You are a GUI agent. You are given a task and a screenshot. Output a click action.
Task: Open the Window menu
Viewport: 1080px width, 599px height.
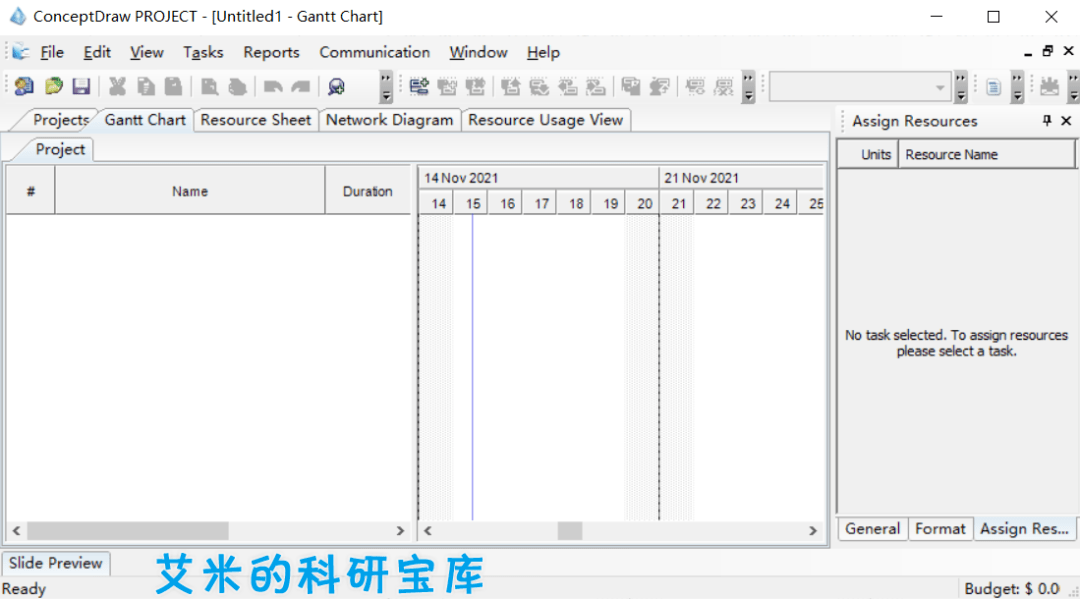479,52
